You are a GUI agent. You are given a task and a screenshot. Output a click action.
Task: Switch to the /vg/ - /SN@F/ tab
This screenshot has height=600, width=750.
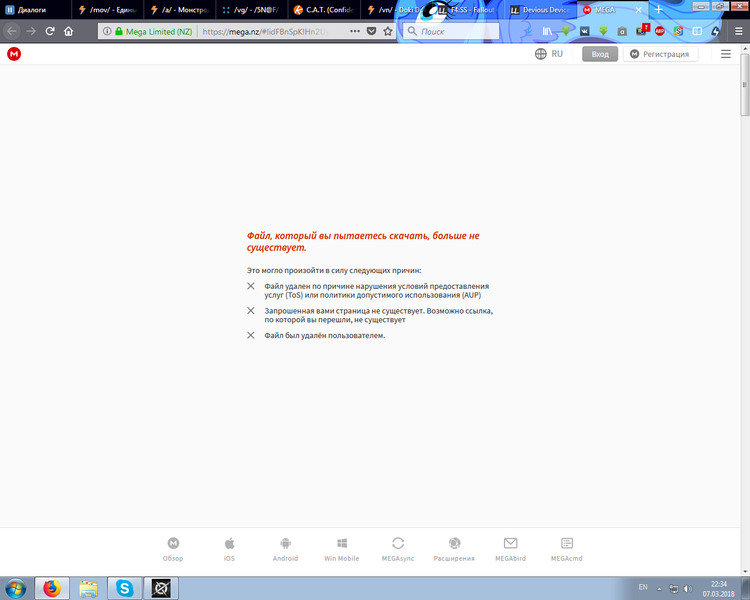[252, 10]
